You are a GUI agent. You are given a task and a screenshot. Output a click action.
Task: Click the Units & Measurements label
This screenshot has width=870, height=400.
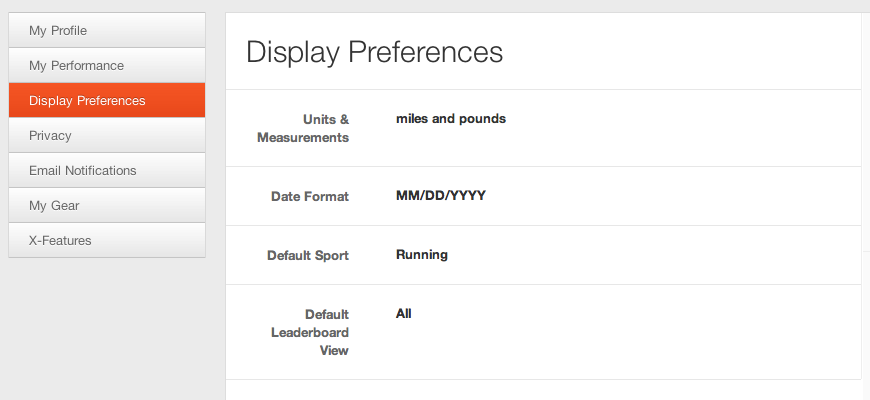click(303, 128)
